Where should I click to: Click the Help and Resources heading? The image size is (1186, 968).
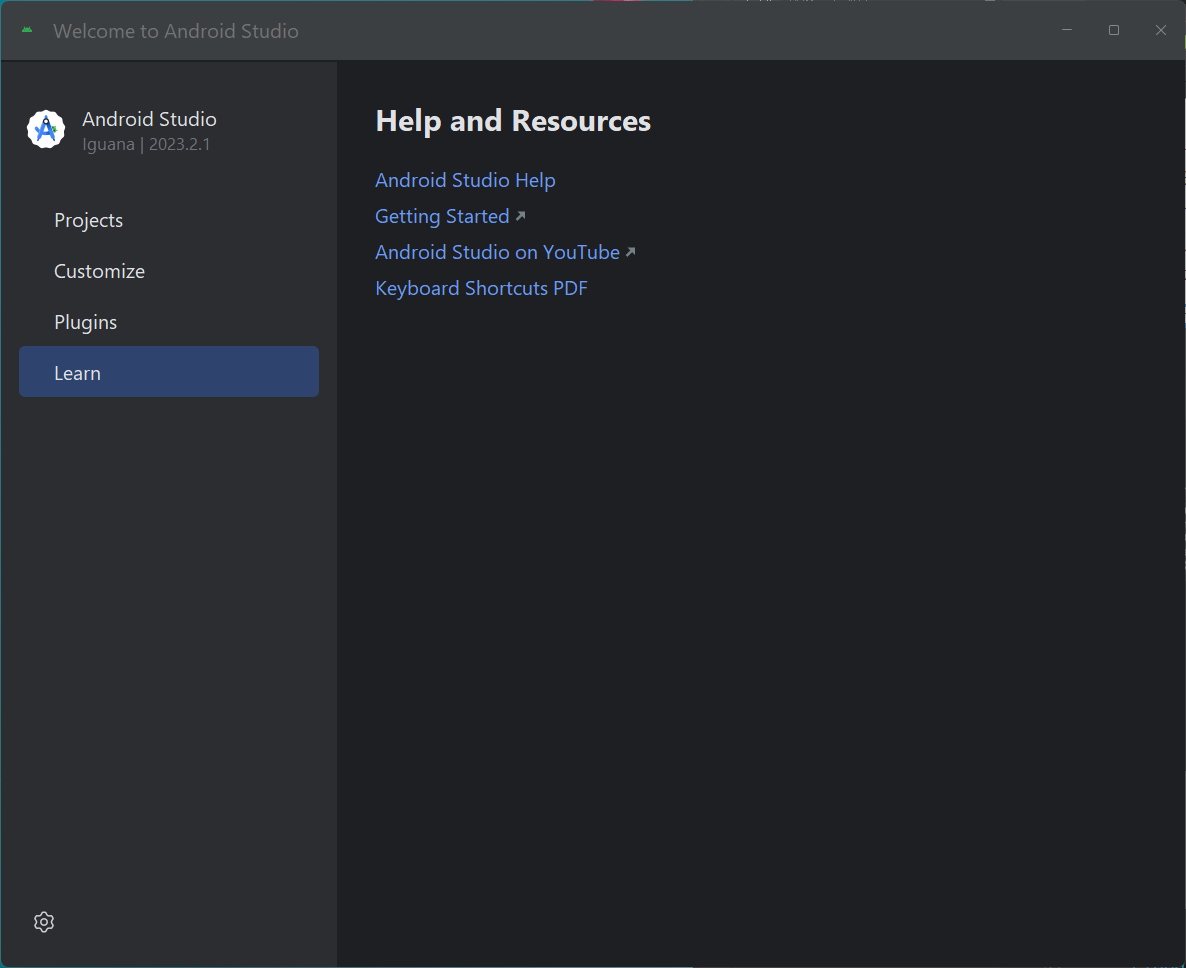(513, 121)
